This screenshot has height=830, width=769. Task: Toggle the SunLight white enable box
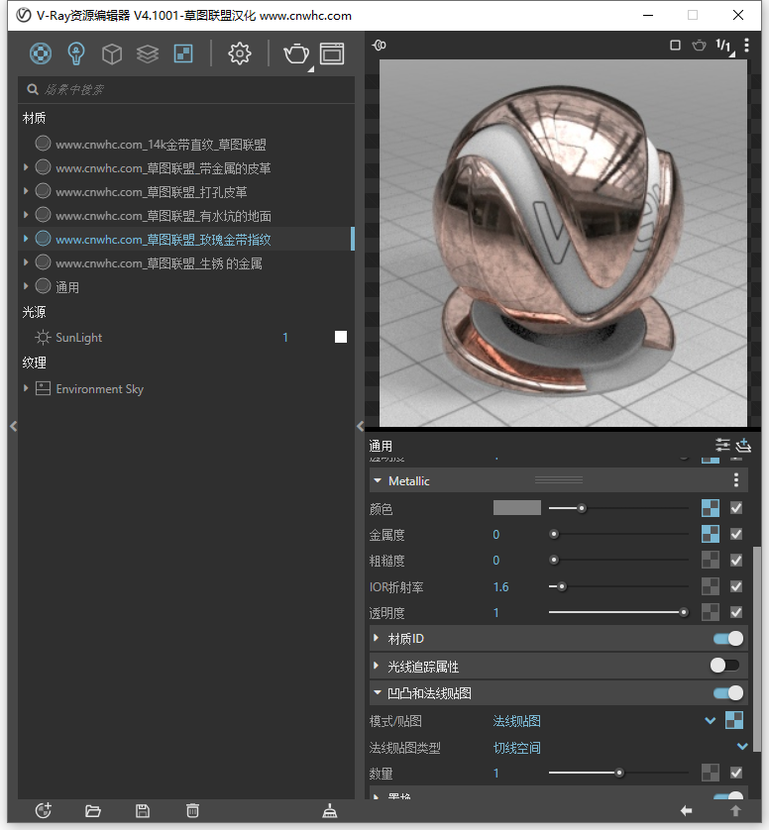pyautogui.click(x=341, y=337)
